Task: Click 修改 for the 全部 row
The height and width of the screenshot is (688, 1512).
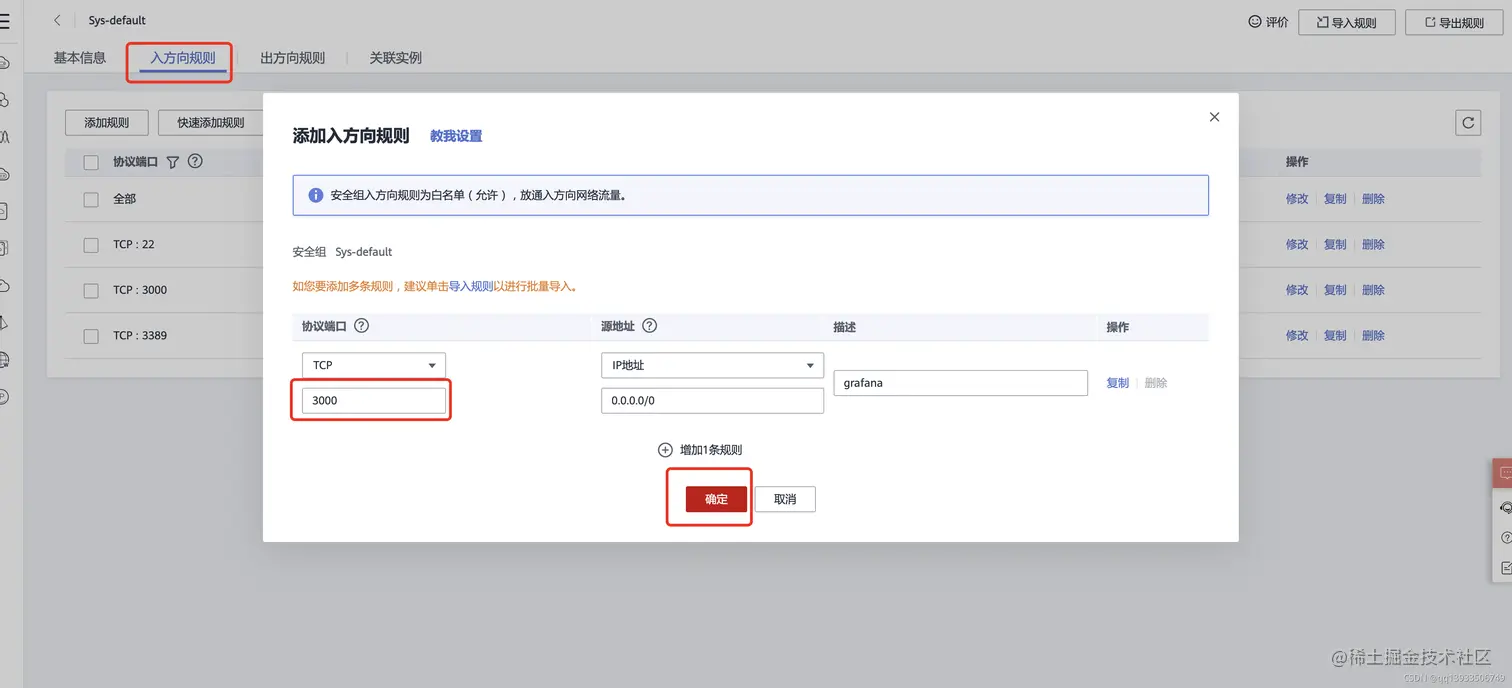Action: pyautogui.click(x=1297, y=199)
